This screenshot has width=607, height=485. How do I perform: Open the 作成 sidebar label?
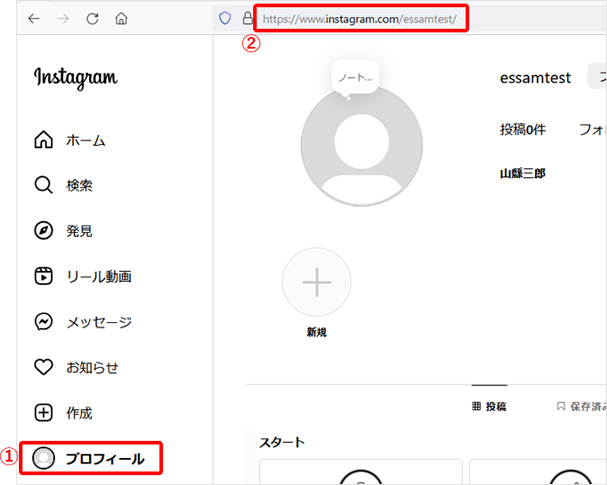(x=79, y=413)
